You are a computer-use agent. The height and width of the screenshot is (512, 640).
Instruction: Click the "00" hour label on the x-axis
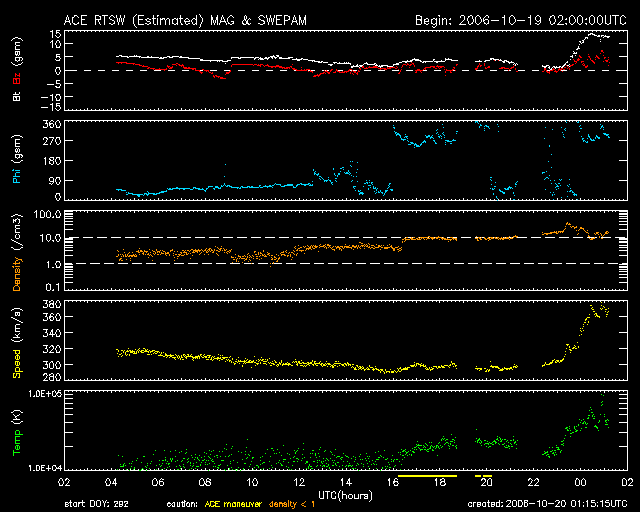coord(580,483)
